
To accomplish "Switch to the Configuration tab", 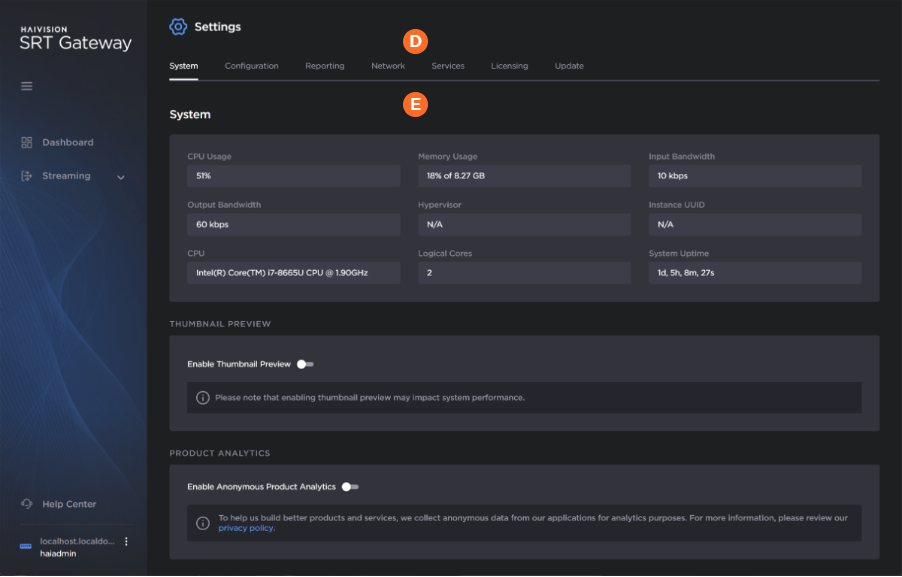I will (x=251, y=66).
